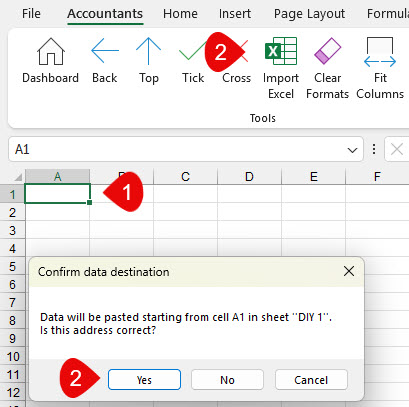Select column C header
409x407 pixels.
click(x=185, y=176)
